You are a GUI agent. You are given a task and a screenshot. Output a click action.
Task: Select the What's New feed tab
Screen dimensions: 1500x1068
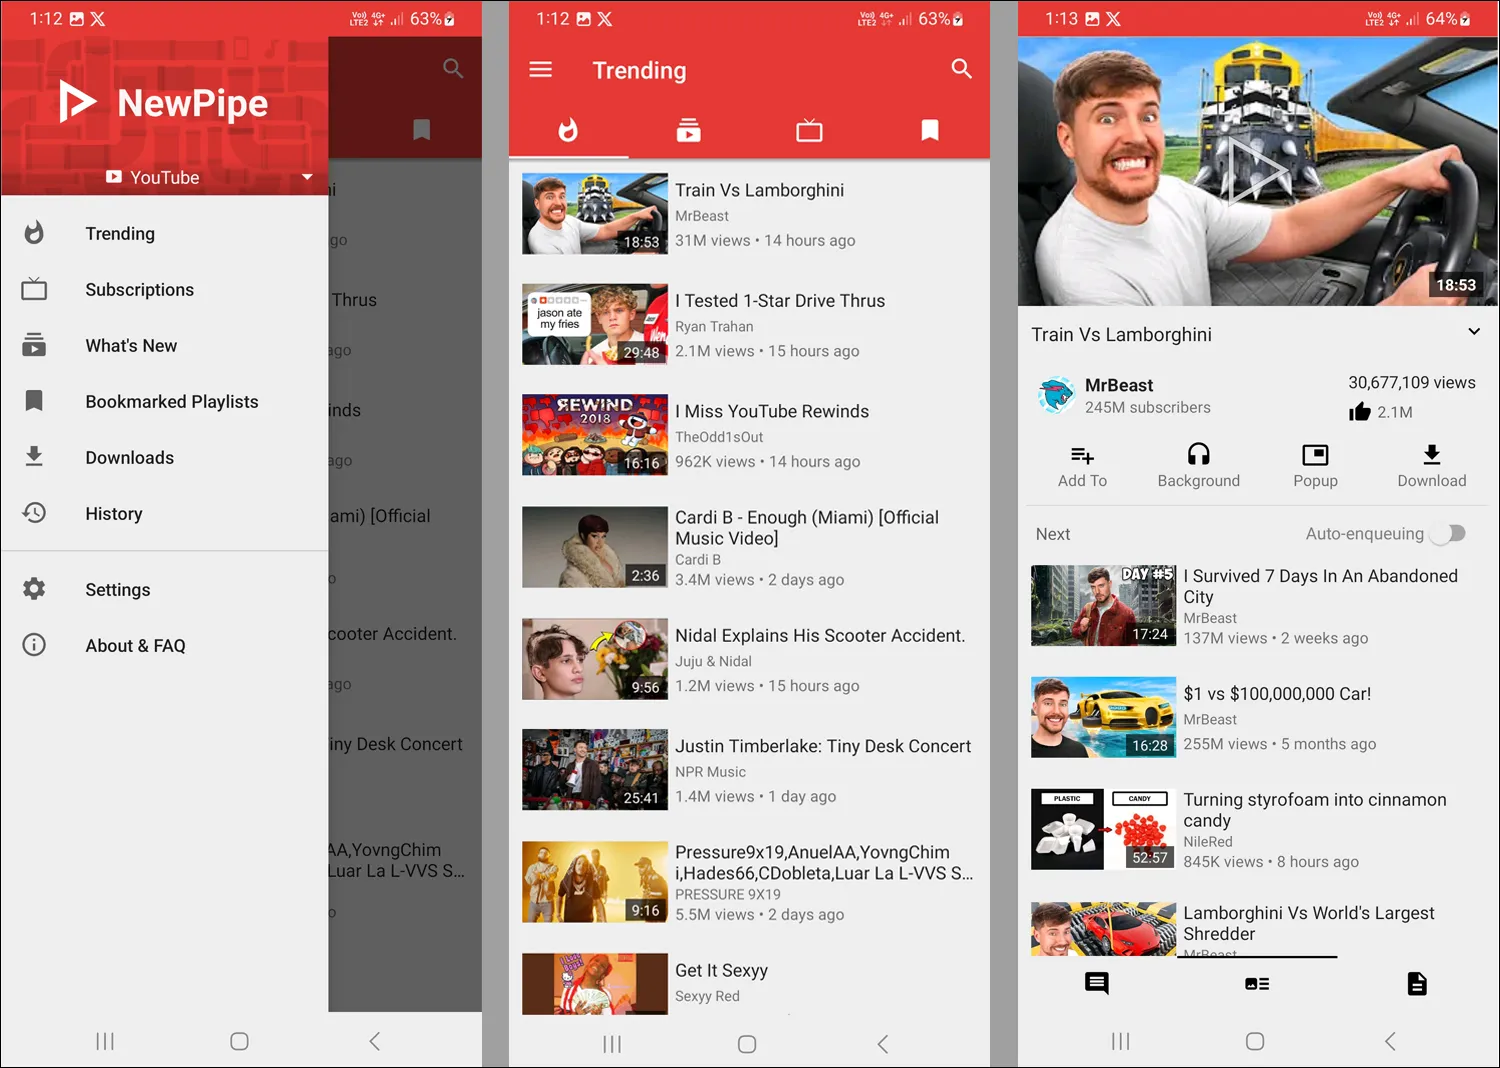[688, 130]
